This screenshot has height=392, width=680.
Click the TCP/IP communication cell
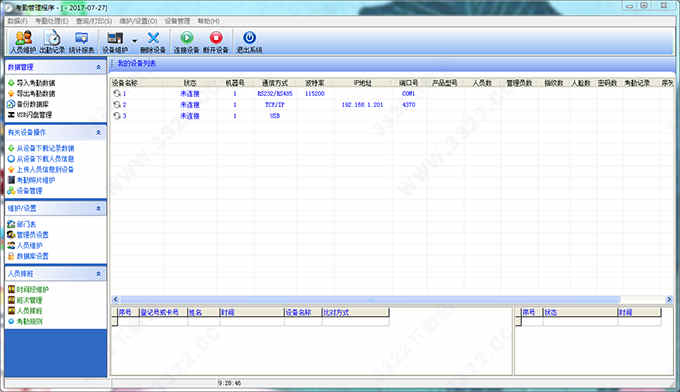pyautogui.click(x=275, y=105)
